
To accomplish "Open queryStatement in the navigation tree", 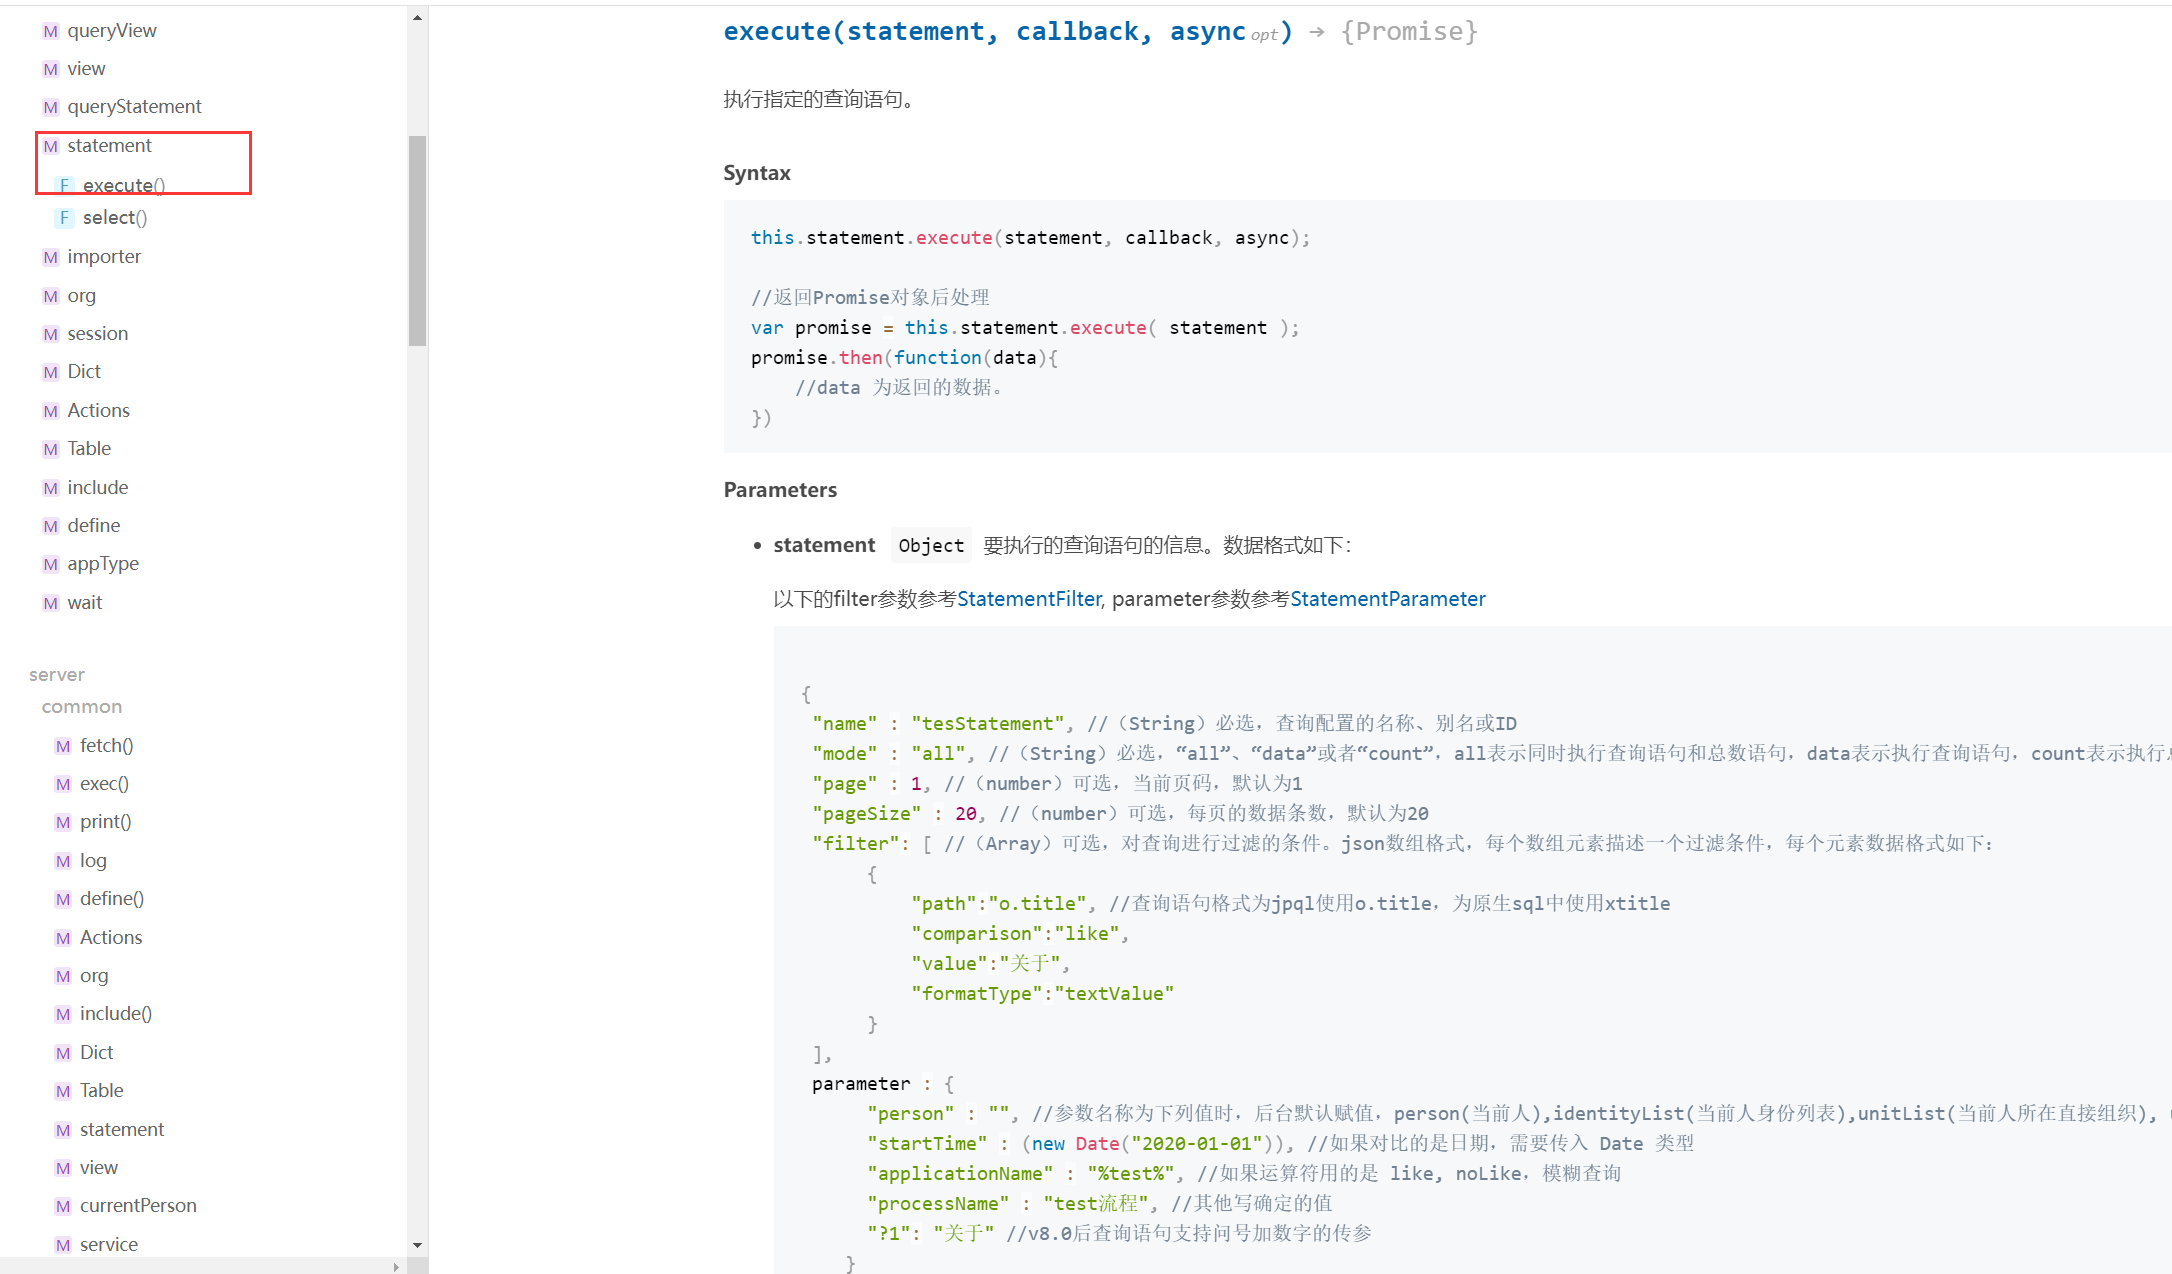I will [134, 107].
